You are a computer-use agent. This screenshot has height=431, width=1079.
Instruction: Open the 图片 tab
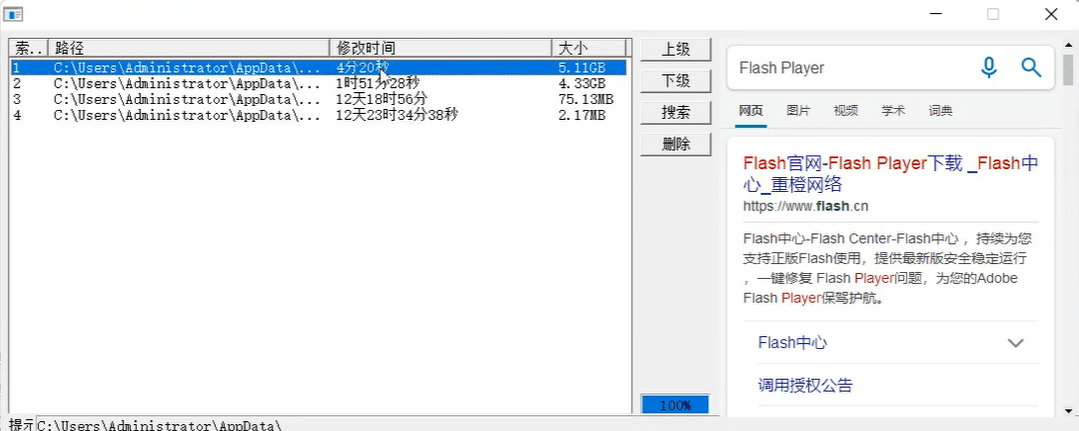pyautogui.click(x=798, y=111)
